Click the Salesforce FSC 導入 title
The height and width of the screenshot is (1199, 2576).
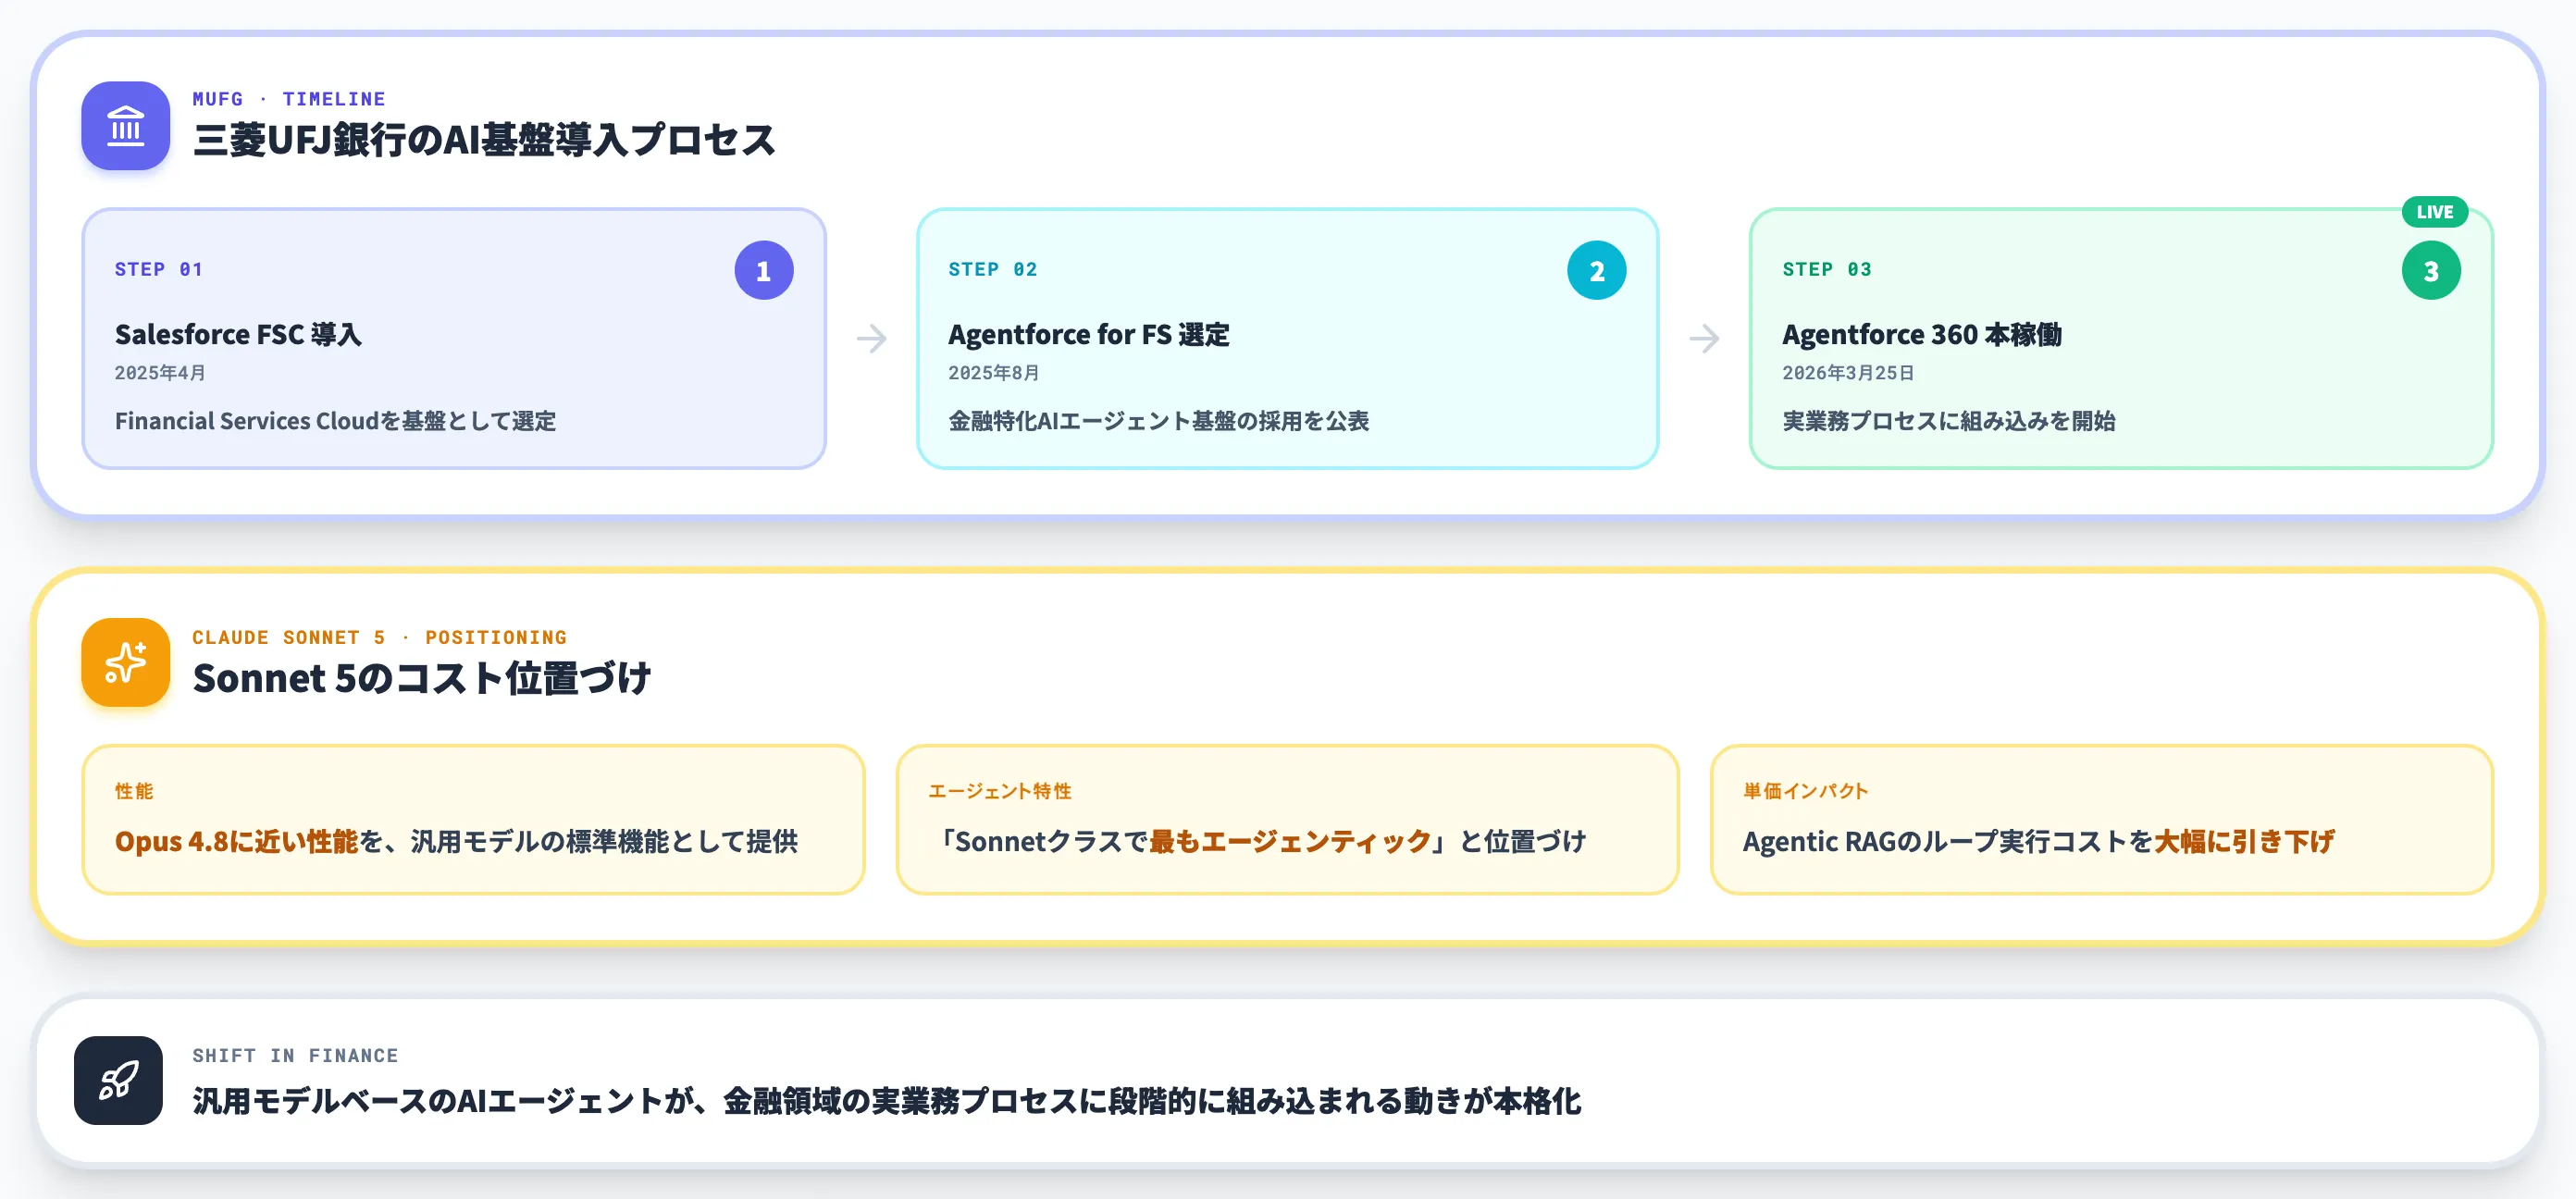[238, 334]
